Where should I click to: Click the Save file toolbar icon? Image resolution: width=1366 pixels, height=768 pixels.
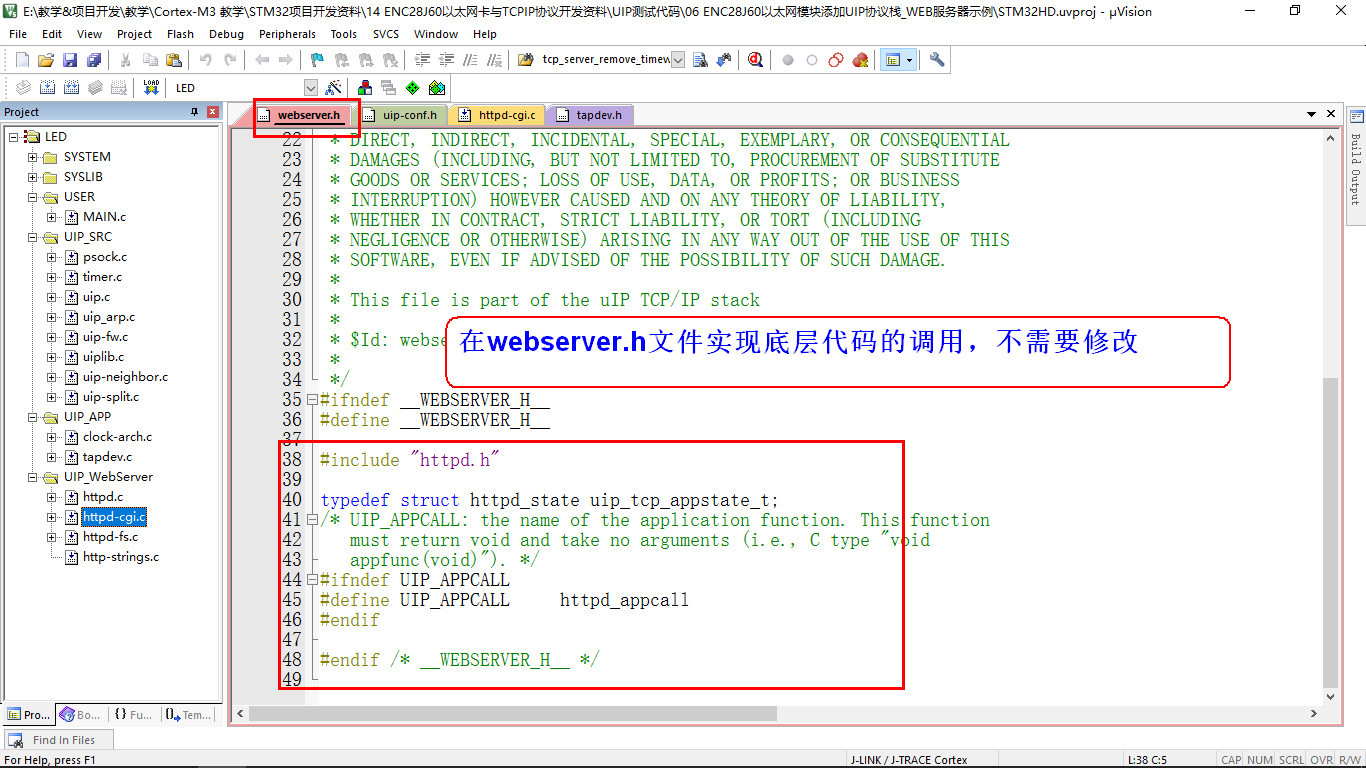pos(70,60)
